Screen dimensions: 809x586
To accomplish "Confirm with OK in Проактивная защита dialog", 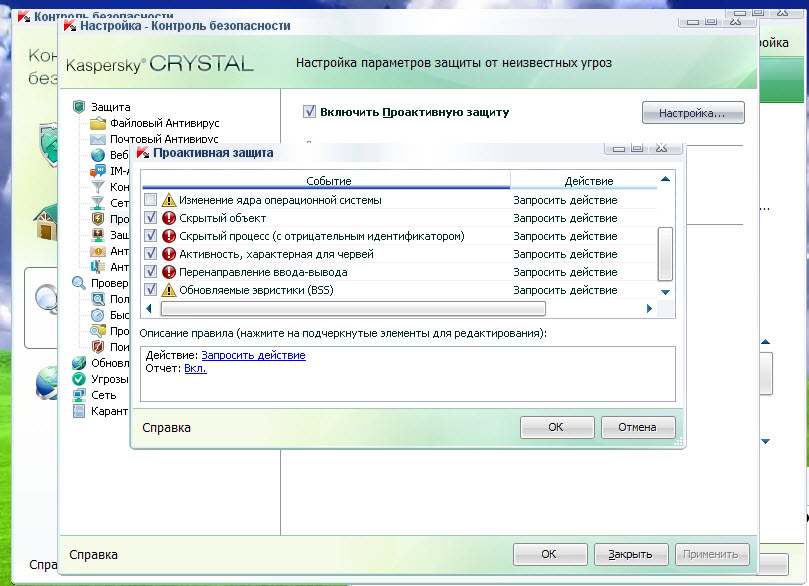I will coord(557,427).
